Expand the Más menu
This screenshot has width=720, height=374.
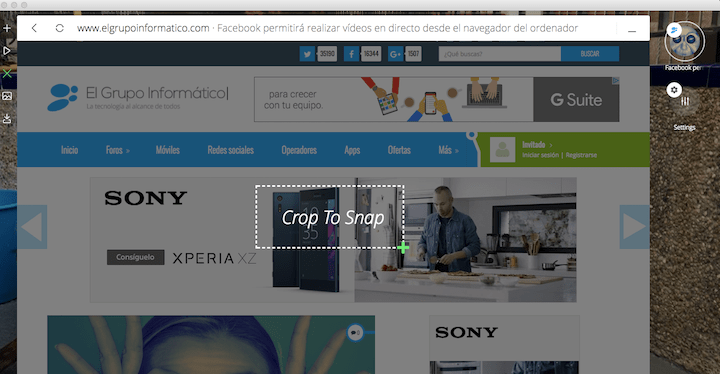[449, 150]
